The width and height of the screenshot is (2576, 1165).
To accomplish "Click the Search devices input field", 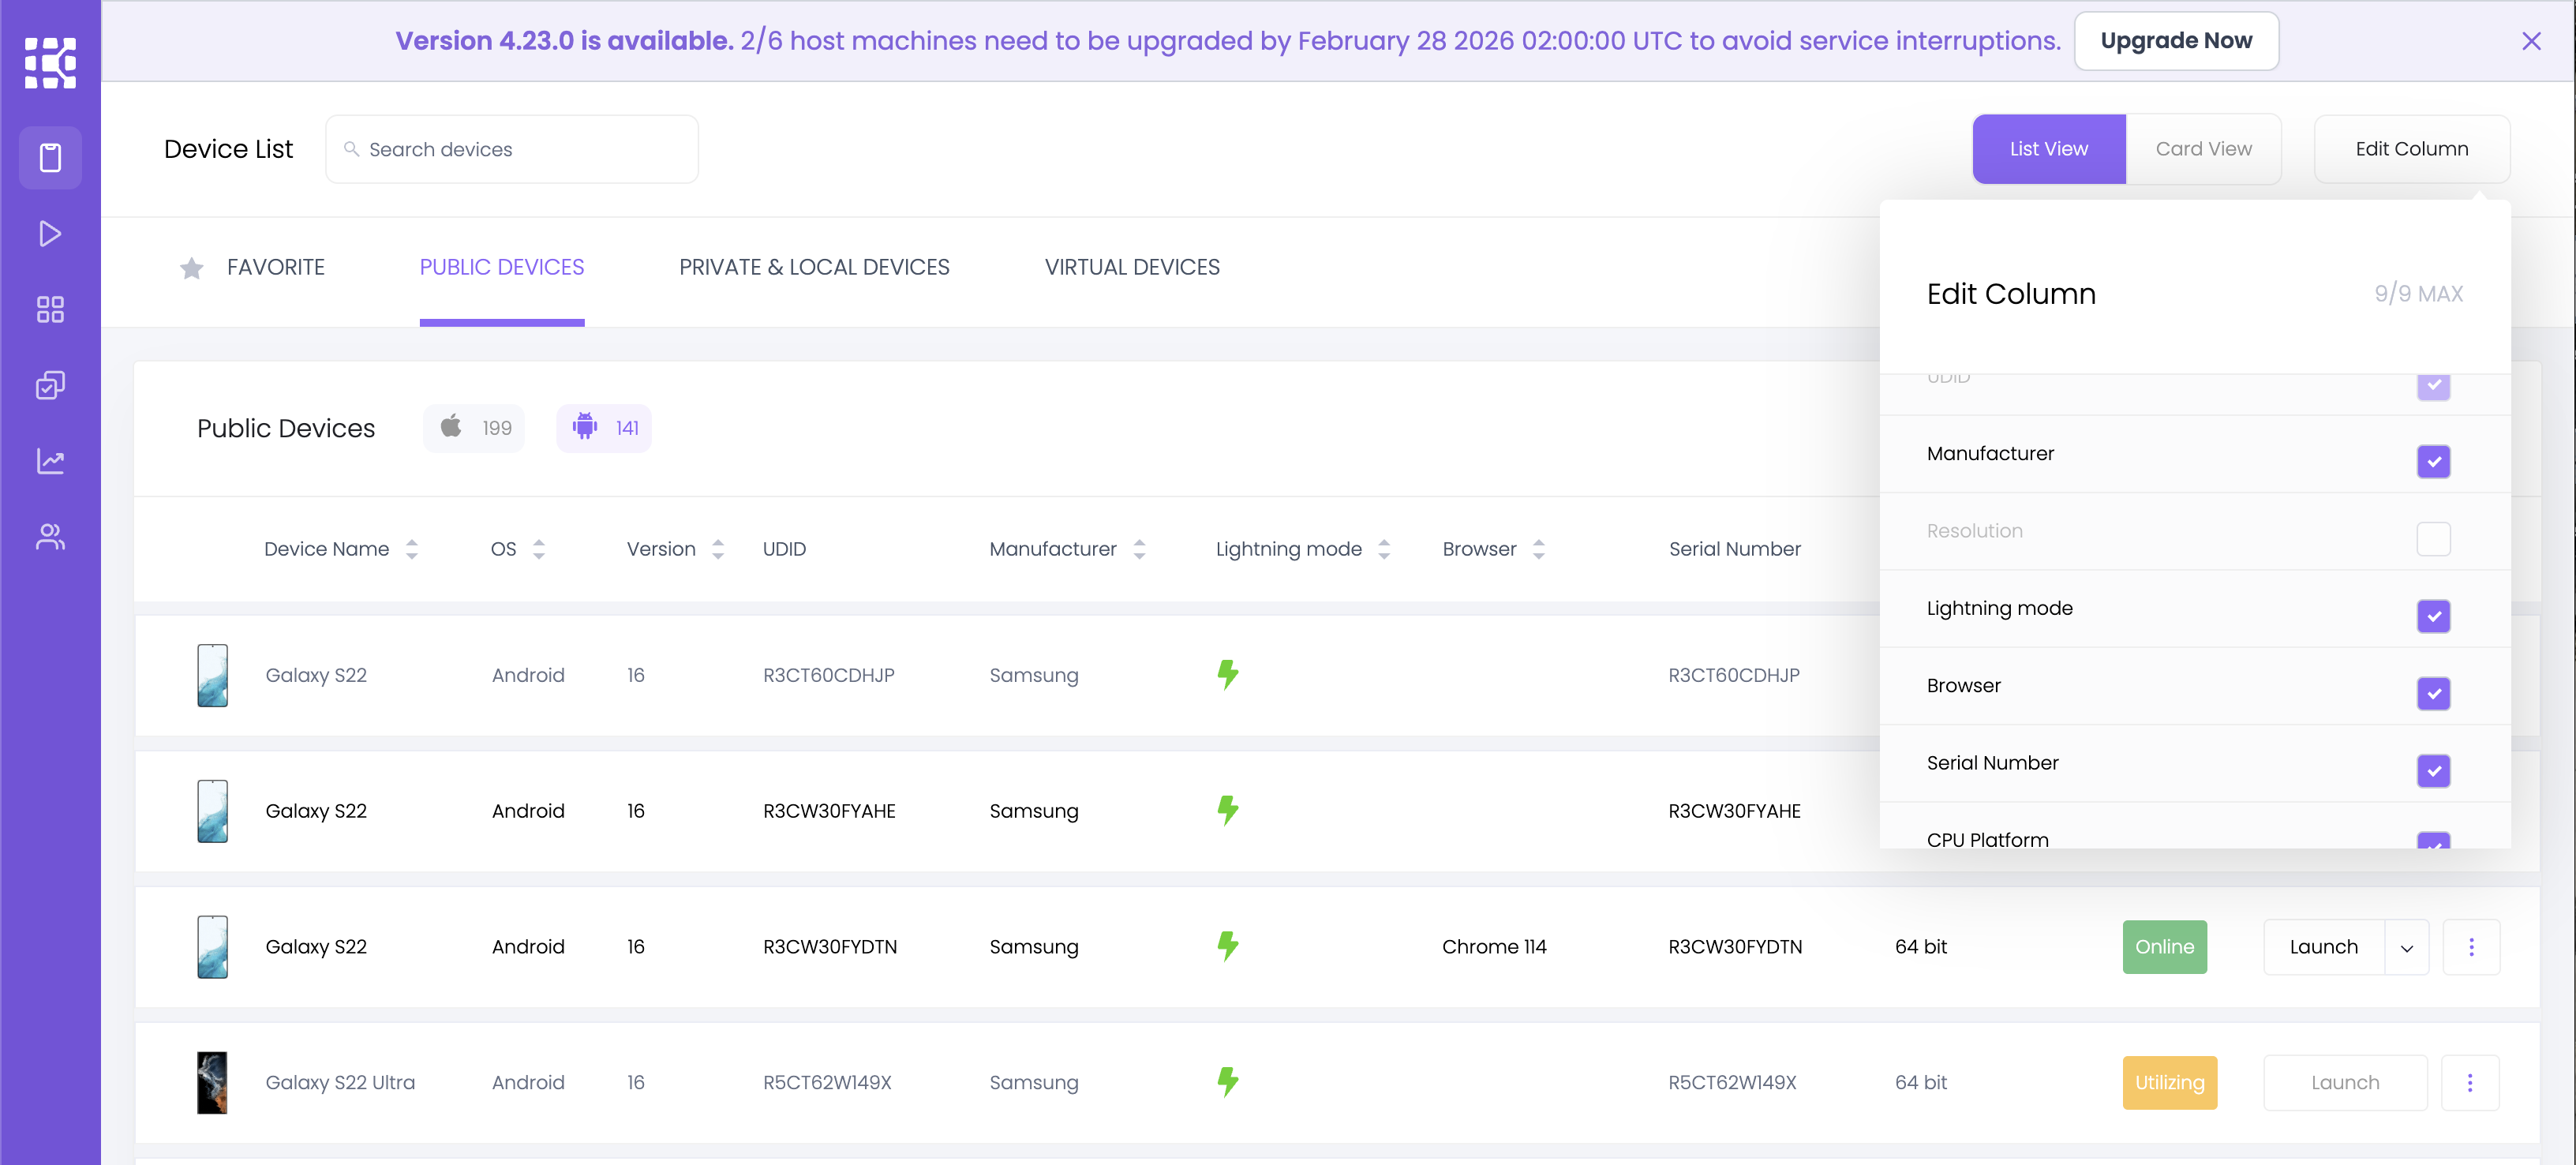I will [x=512, y=149].
